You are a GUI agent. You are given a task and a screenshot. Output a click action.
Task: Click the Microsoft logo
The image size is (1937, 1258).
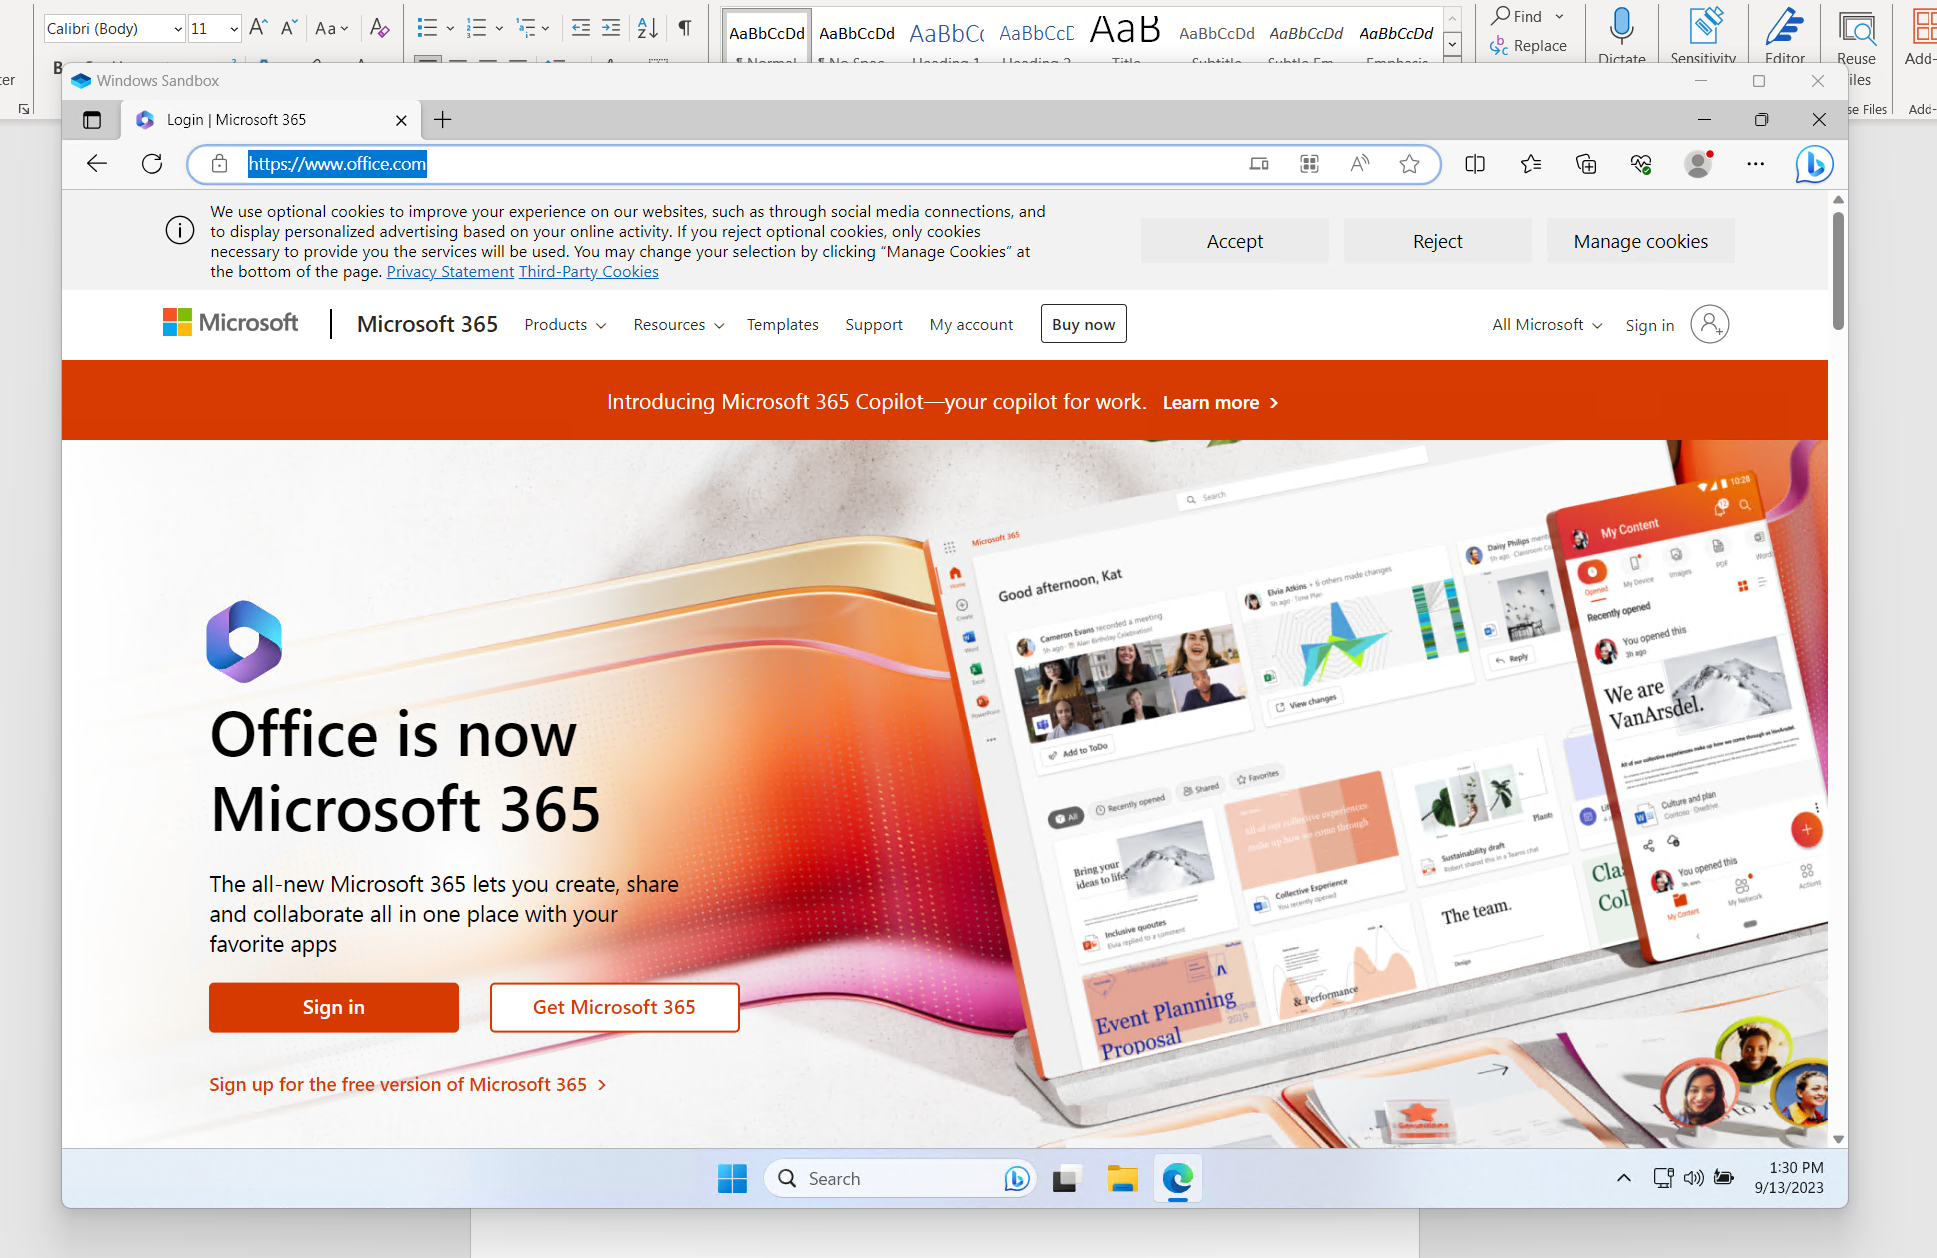coord(231,323)
